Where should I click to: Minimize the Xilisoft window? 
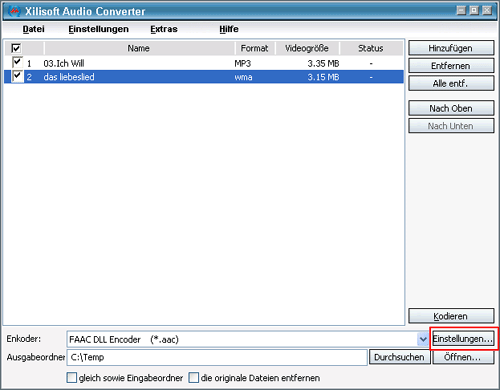[x=461, y=11]
